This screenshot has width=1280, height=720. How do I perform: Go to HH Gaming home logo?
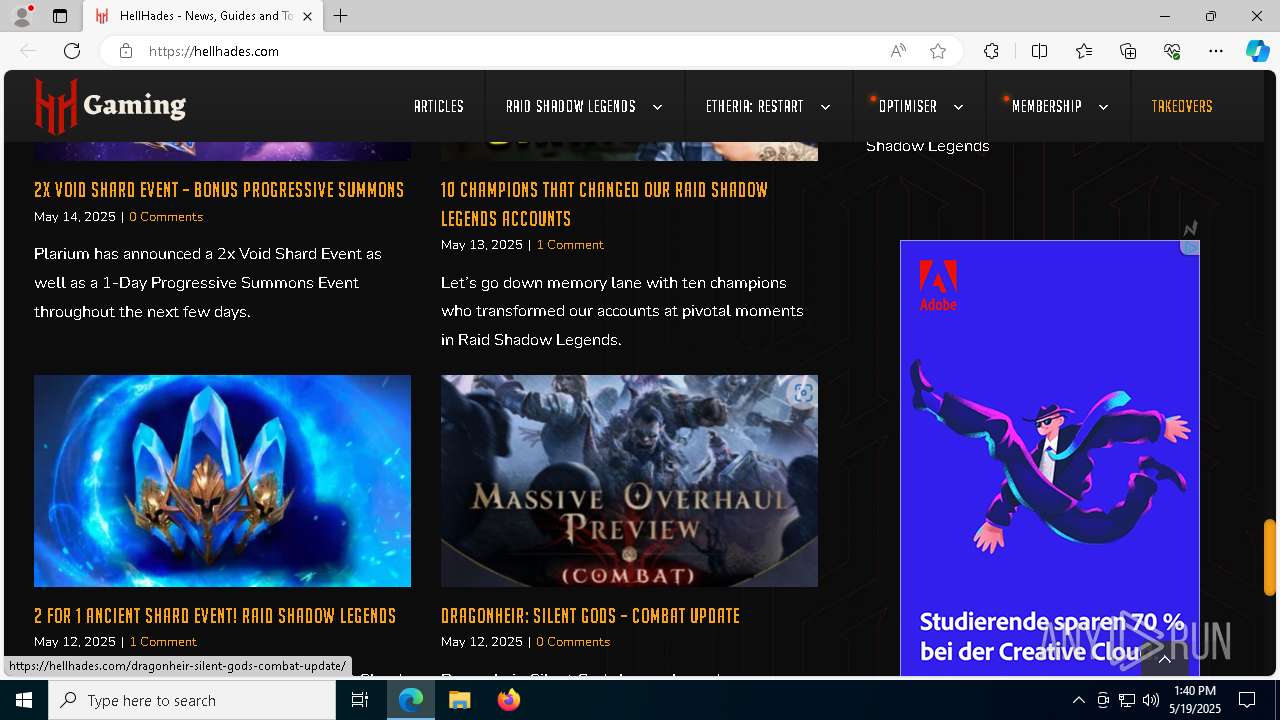[110, 106]
